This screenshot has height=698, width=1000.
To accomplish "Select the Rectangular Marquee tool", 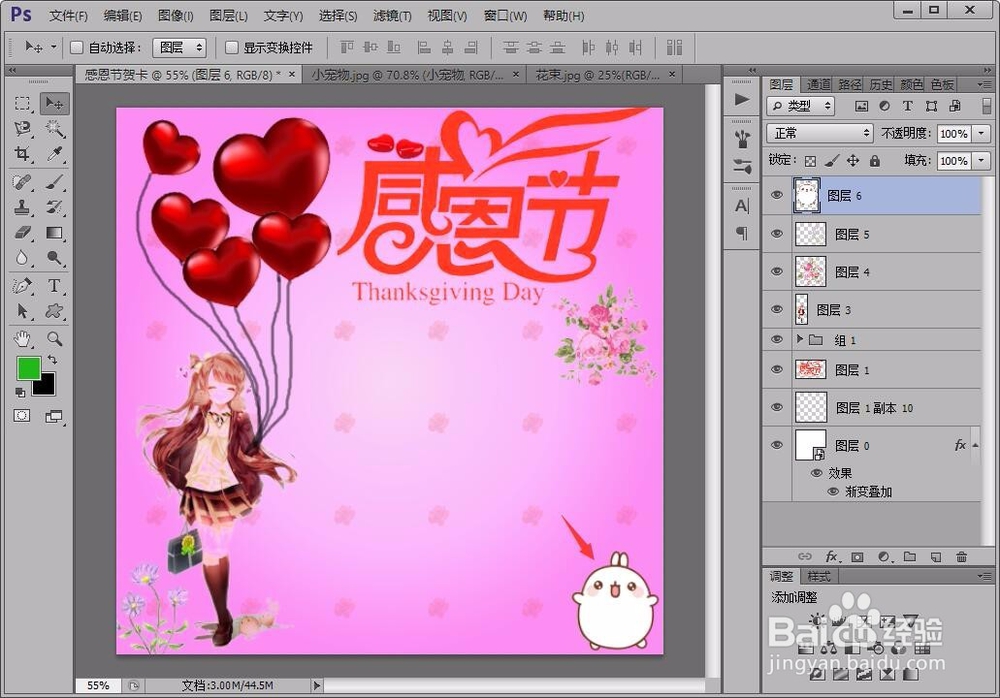I will (23, 103).
